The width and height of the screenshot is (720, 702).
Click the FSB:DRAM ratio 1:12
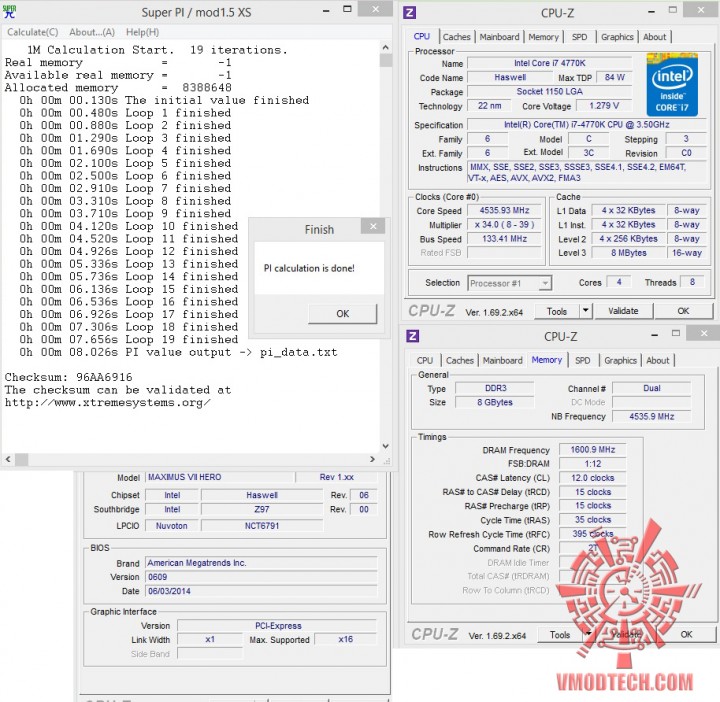coord(592,464)
